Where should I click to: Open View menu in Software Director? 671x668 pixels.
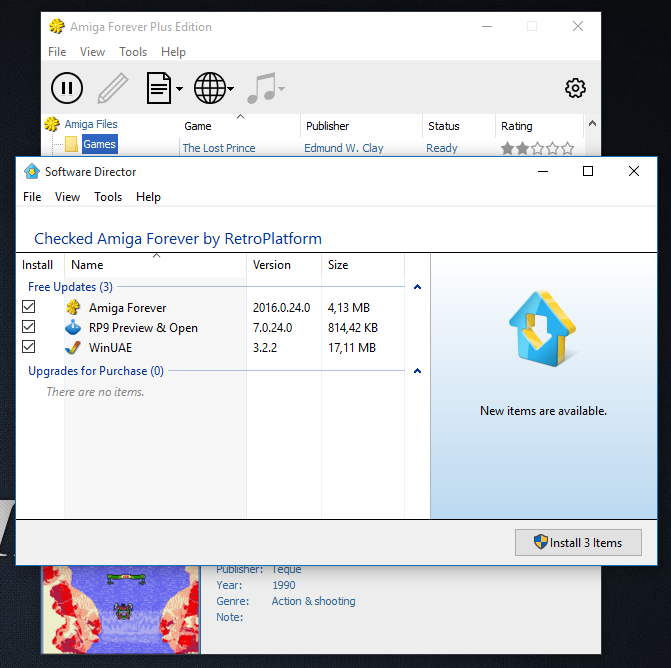coord(67,197)
